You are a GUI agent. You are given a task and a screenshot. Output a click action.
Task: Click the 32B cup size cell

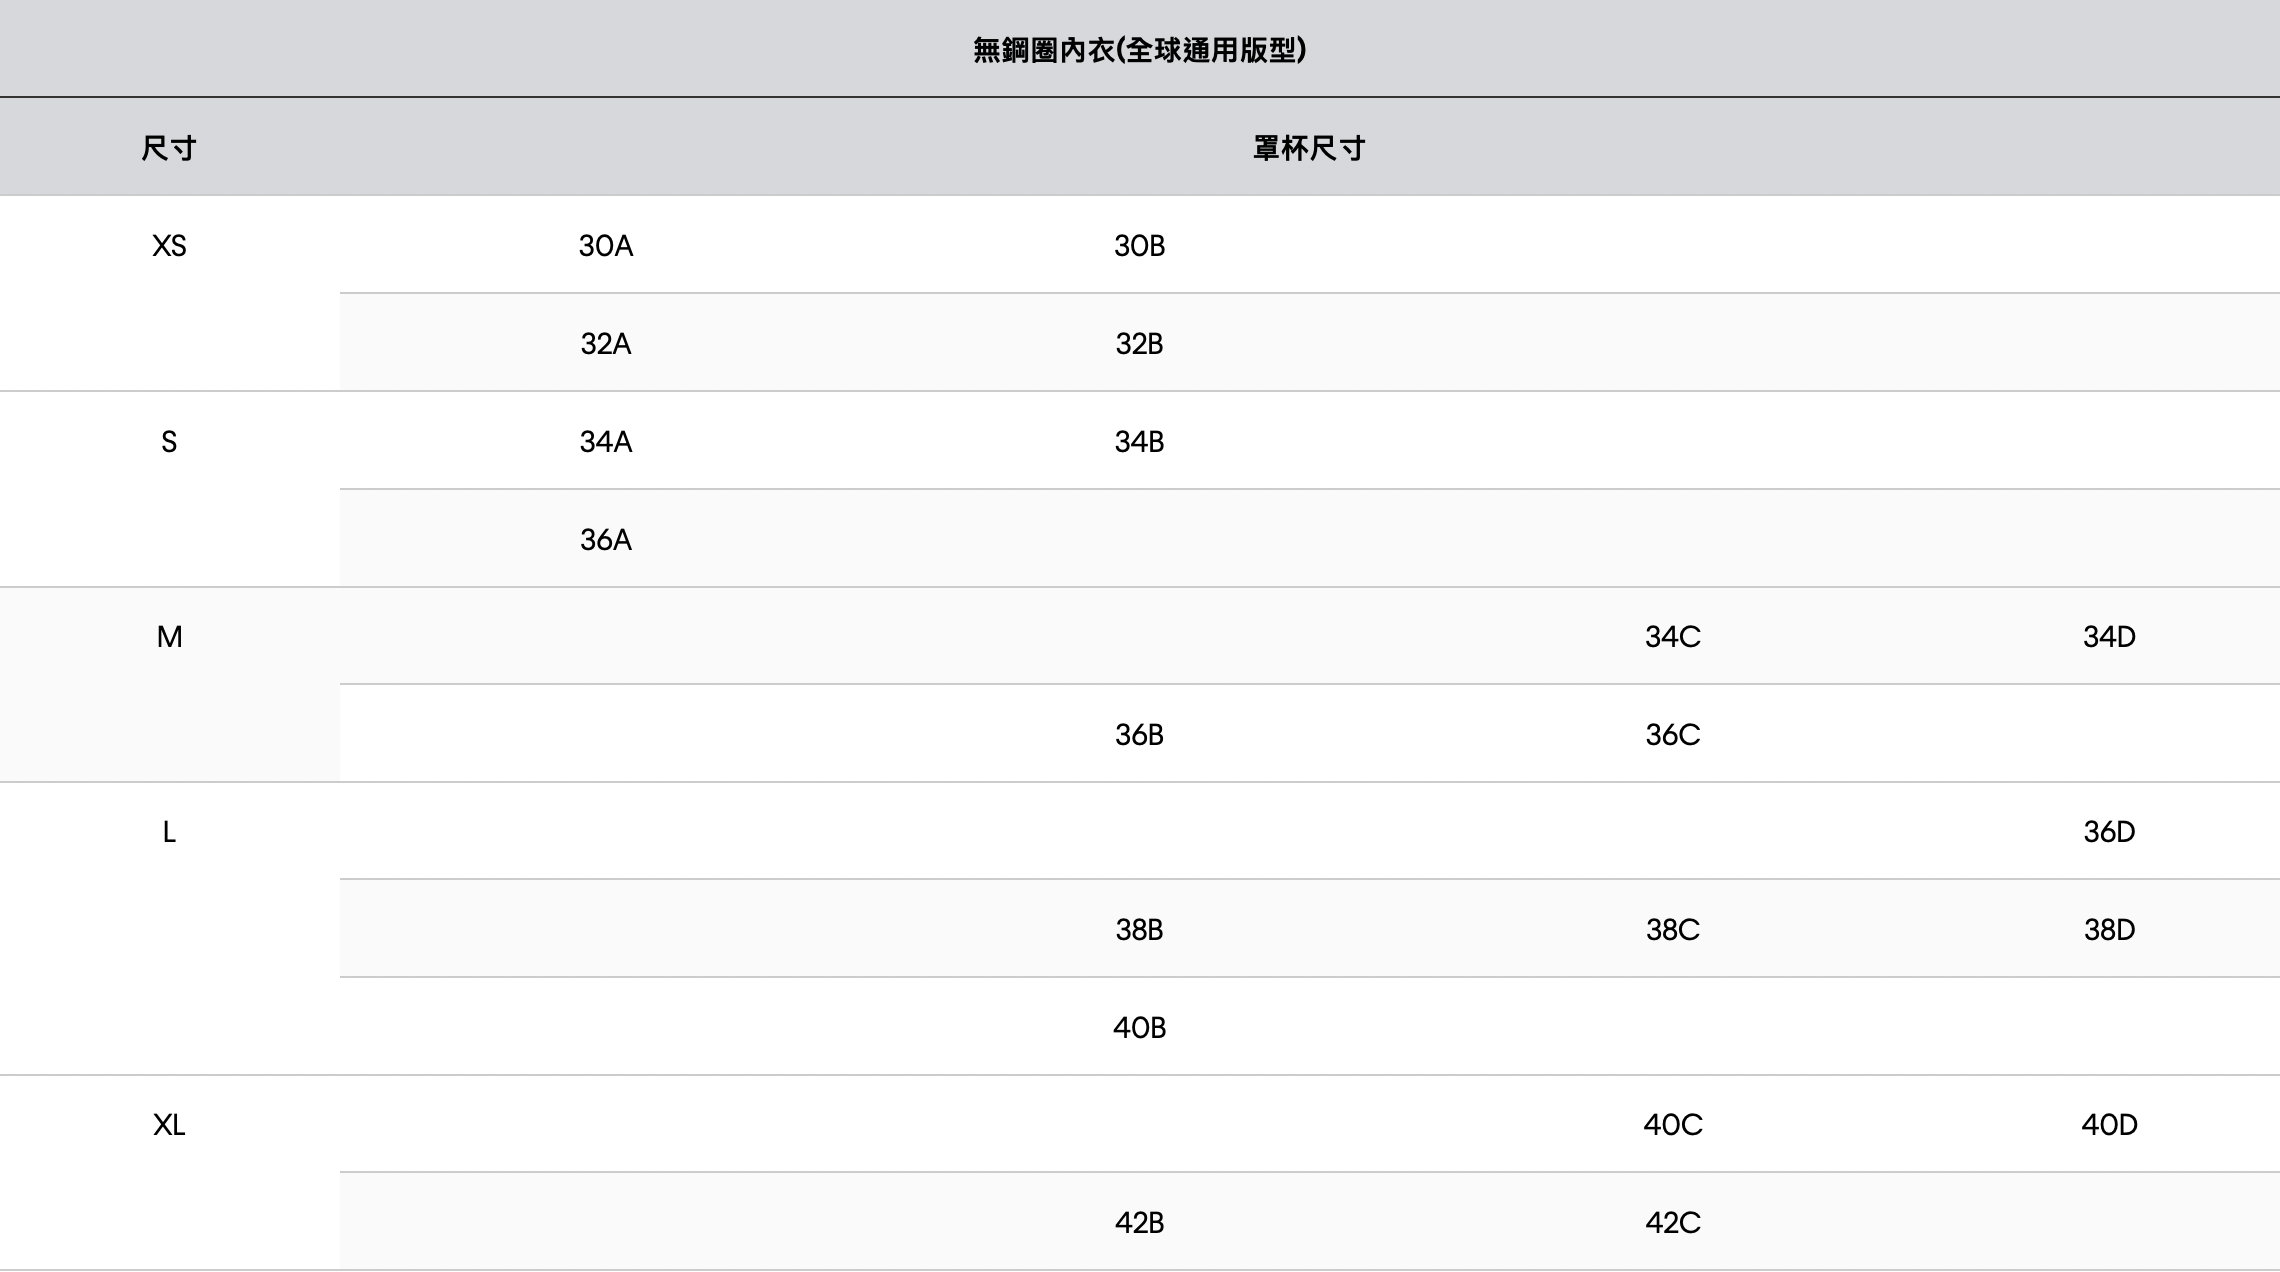(x=1139, y=344)
